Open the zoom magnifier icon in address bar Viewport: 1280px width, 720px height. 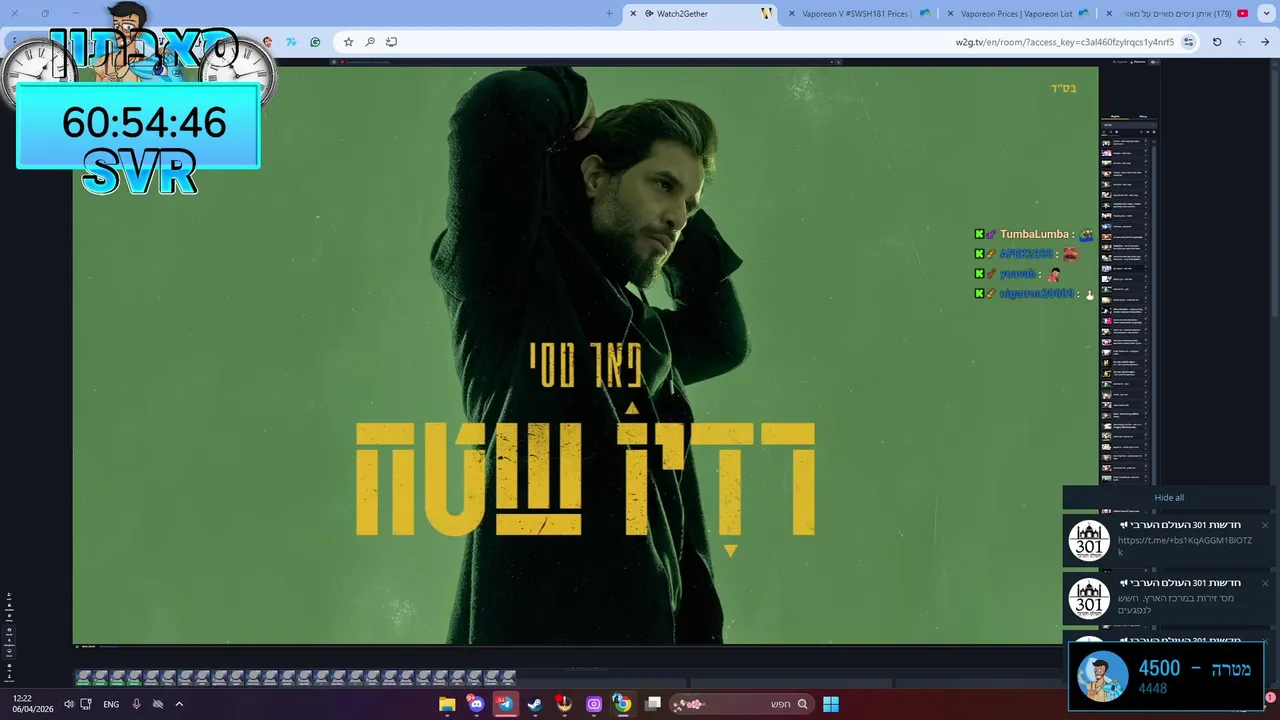point(370,42)
